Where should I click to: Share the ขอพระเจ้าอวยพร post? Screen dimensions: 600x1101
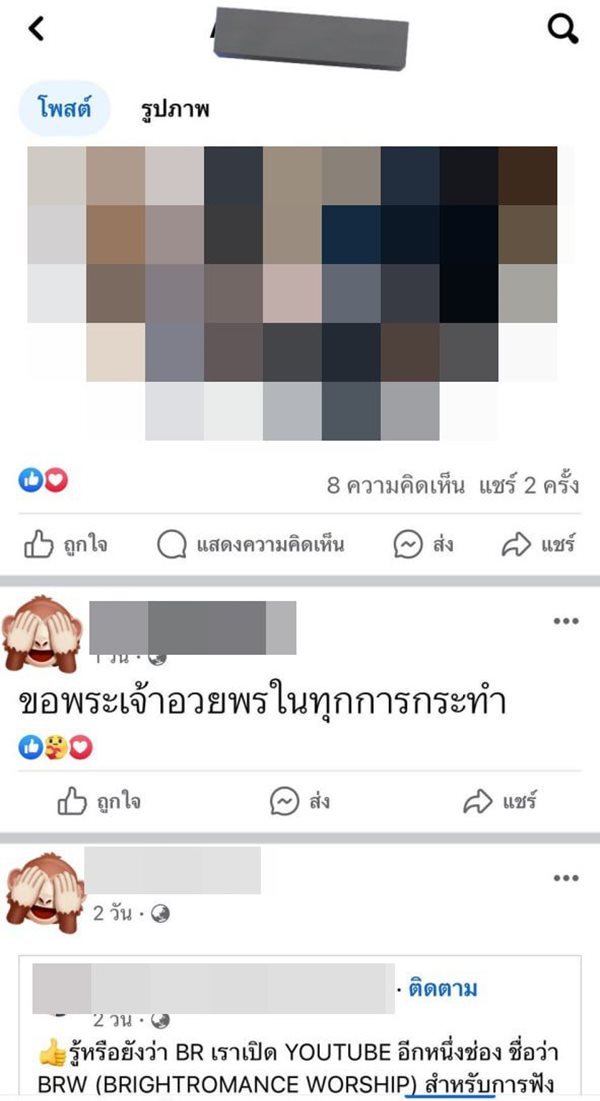click(500, 801)
